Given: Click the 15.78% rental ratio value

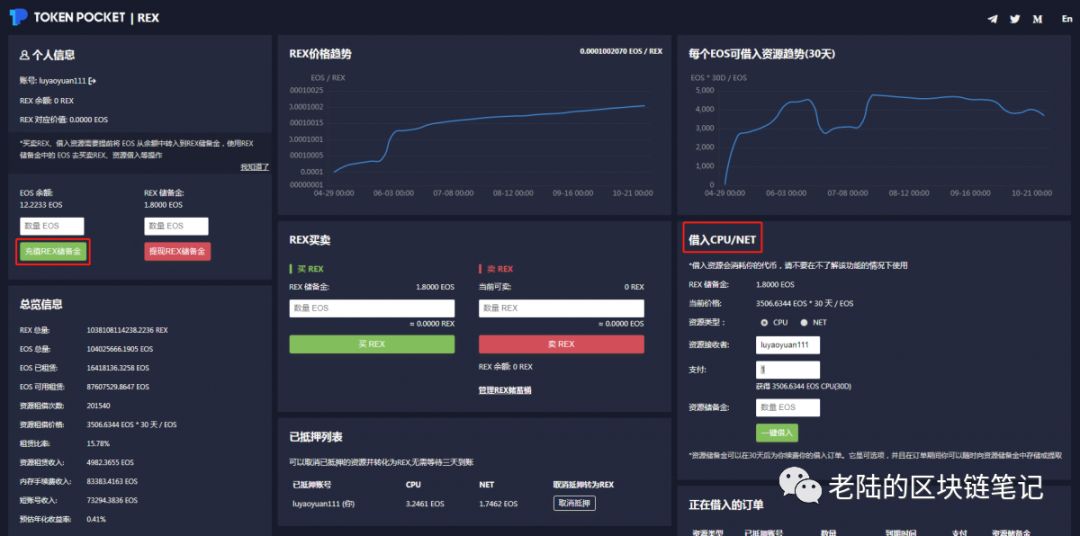Looking at the screenshot, I should coord(98,444).
